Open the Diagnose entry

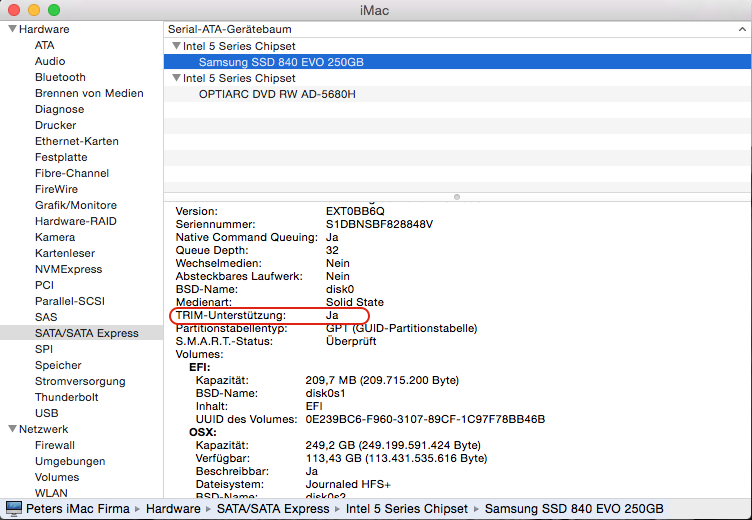[x=59, y=109]
